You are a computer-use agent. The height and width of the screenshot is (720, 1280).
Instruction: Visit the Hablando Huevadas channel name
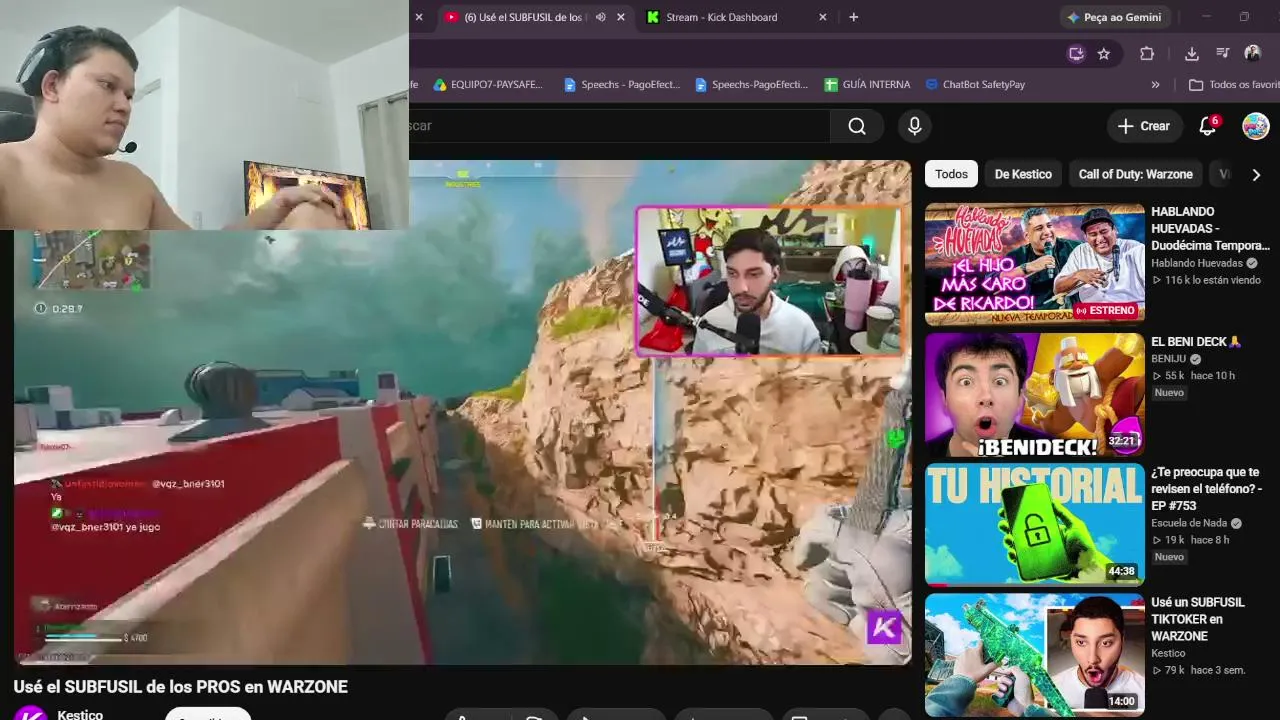[1197, 263]
